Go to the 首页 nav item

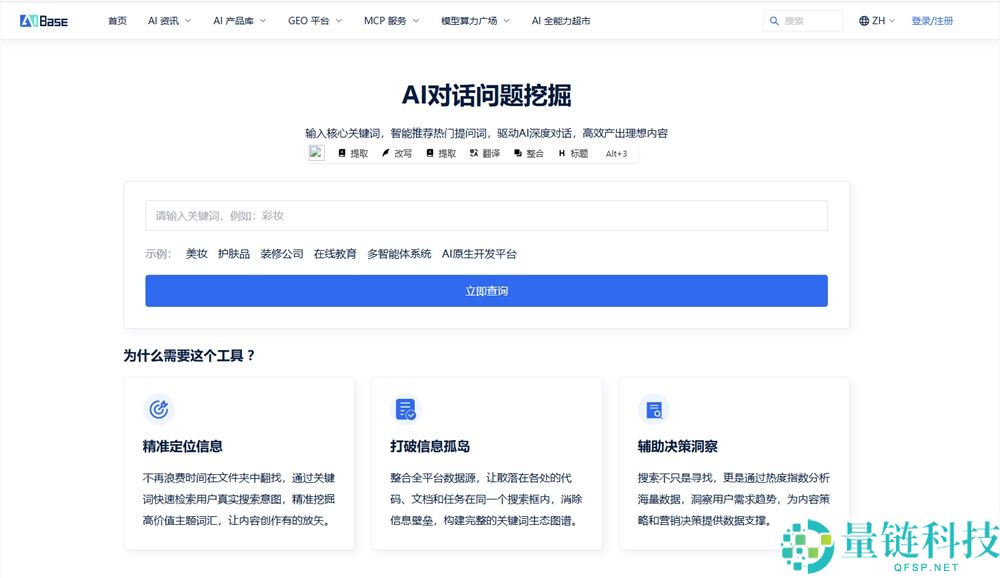coord(117,21)
